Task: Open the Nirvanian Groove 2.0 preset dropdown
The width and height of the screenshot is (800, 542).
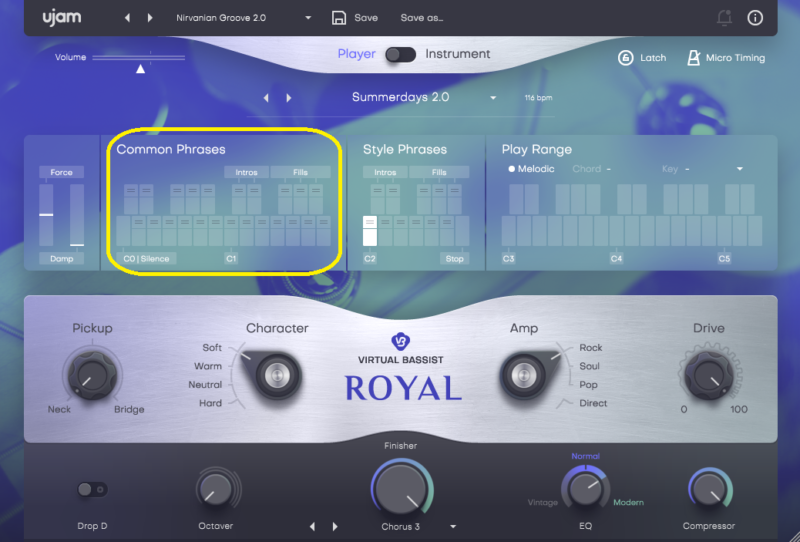Action: (x=308, y=18)
